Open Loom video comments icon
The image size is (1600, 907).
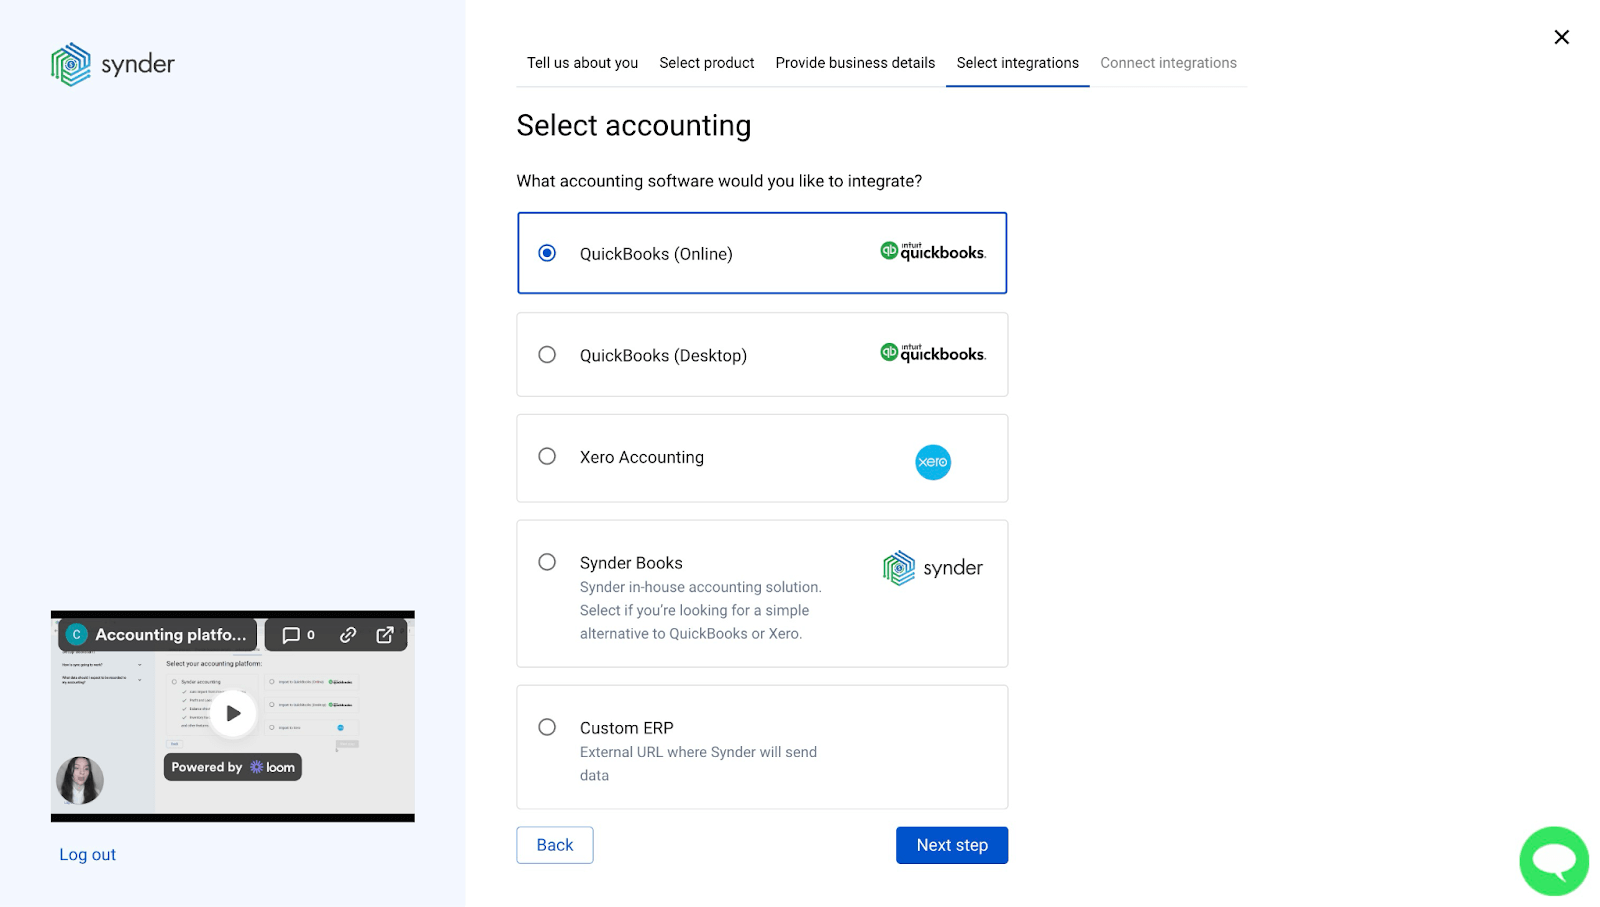pyautogui.click(x=298, y=635)
